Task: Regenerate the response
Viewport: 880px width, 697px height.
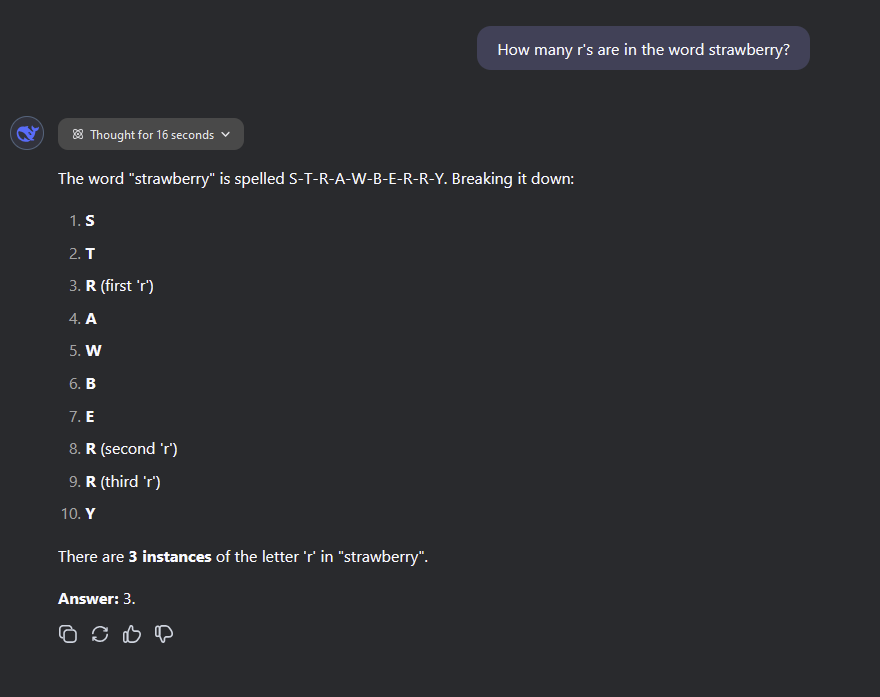Action: point(100,634)
